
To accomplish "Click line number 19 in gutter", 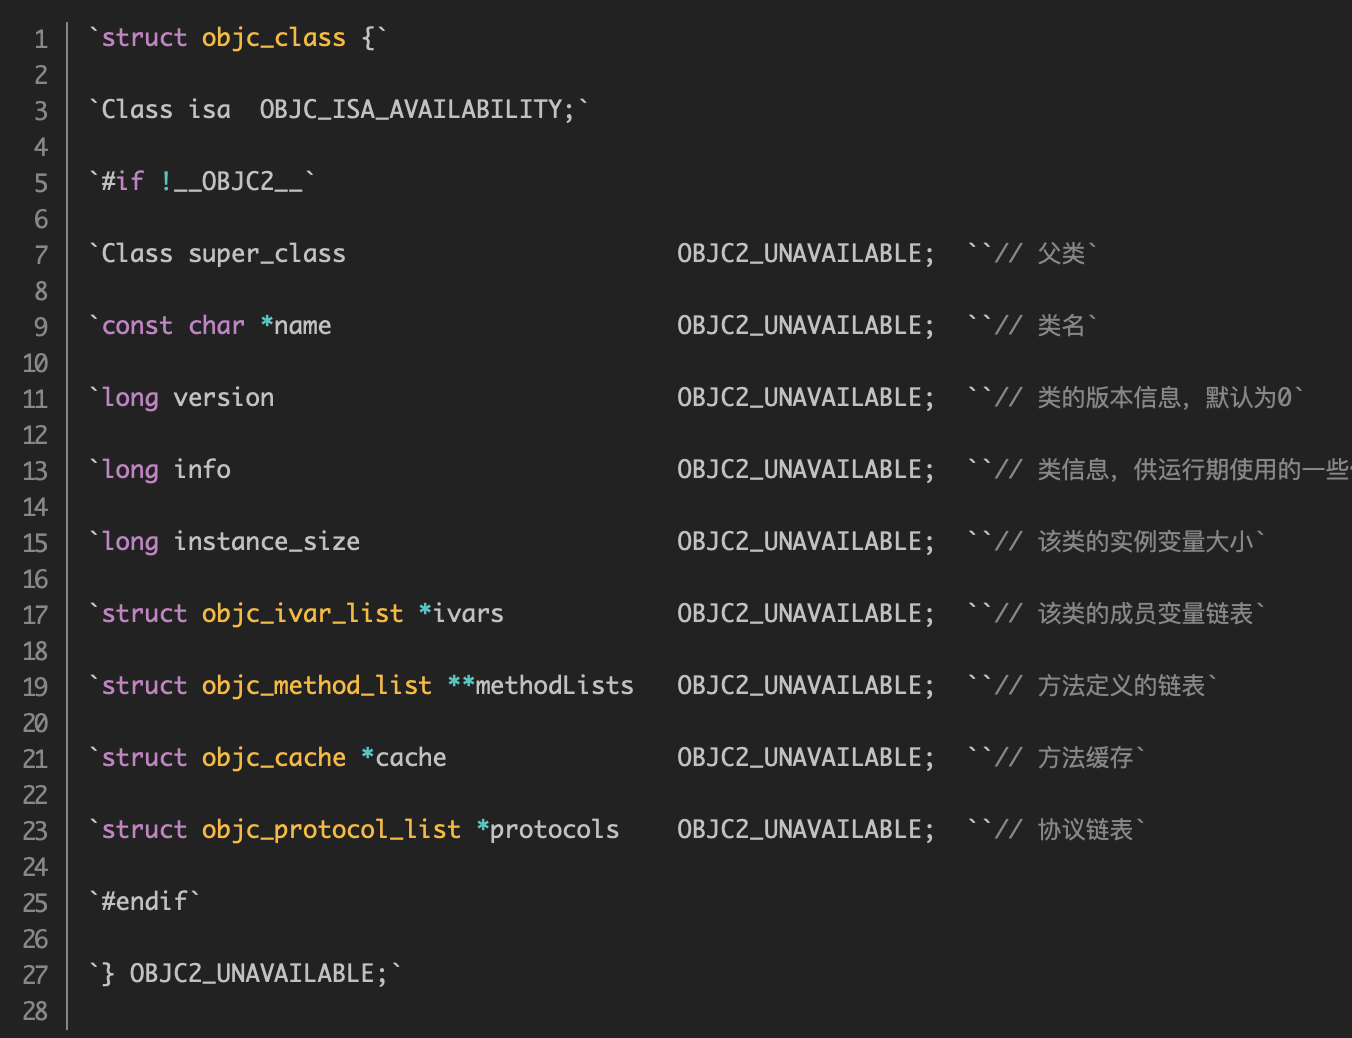I will click(35, 687).
